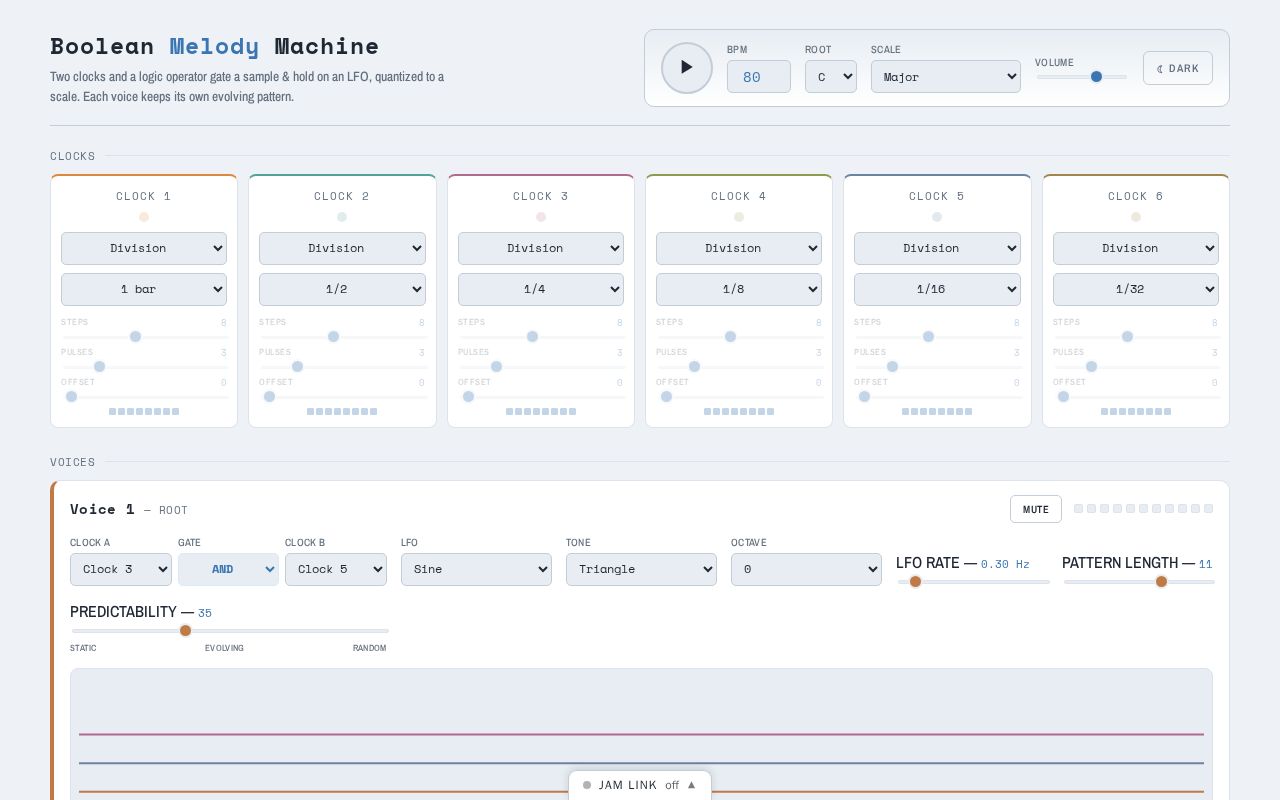Click the BPM value field
1280x800 pixels.
tap(759, 77)
